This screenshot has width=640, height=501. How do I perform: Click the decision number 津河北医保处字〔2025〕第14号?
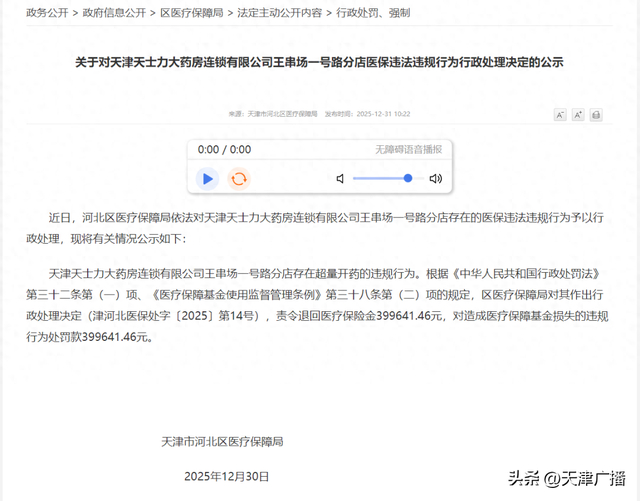(x=174, y=316)
